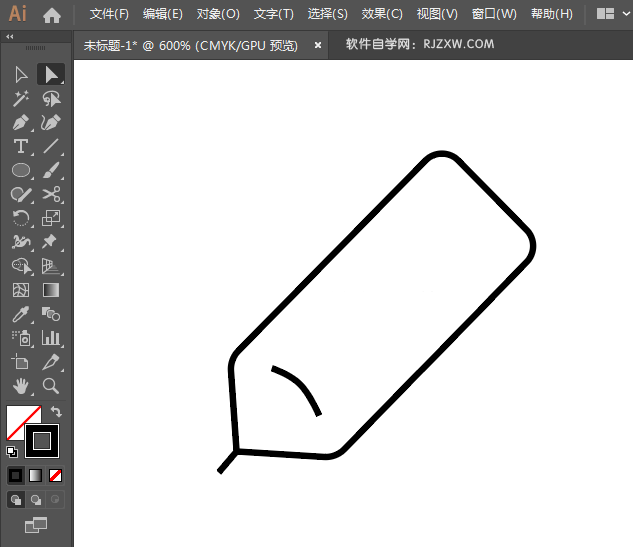Screen dimensions: 633x547
Task: Pick the Perspective Grid tool
Action: point(51,266)
